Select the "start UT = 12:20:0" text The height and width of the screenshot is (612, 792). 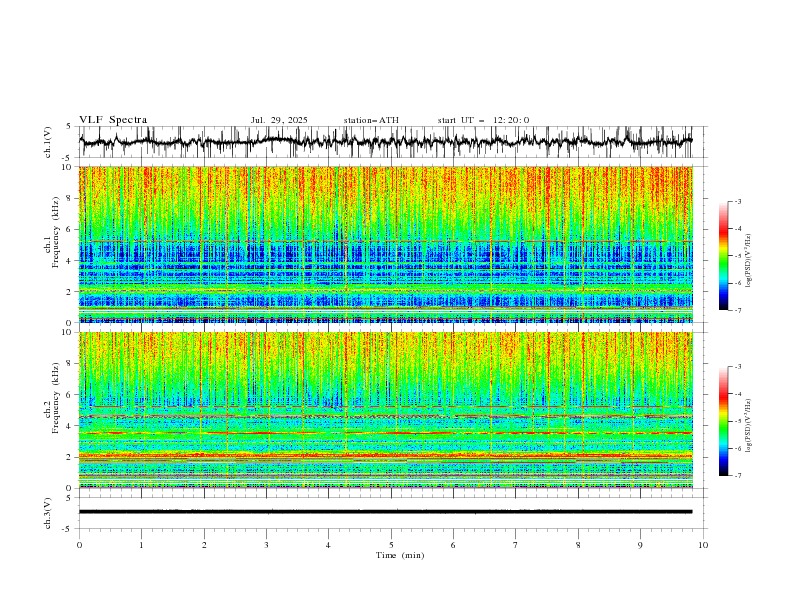pyautogui.click(x=483, y=120)
